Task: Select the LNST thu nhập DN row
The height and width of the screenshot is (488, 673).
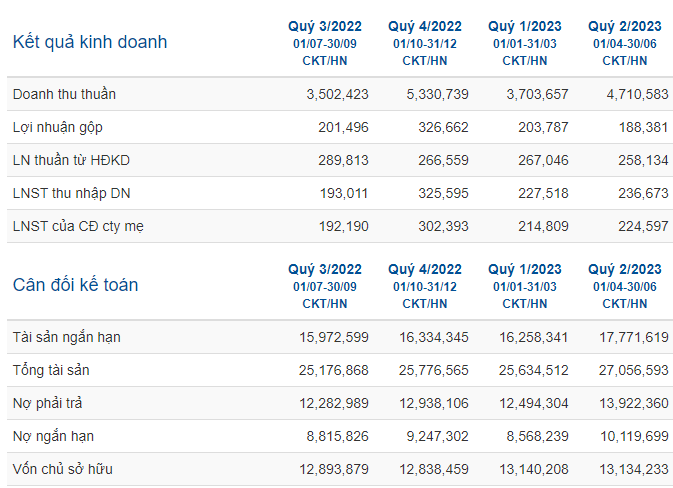Action: 340,193
